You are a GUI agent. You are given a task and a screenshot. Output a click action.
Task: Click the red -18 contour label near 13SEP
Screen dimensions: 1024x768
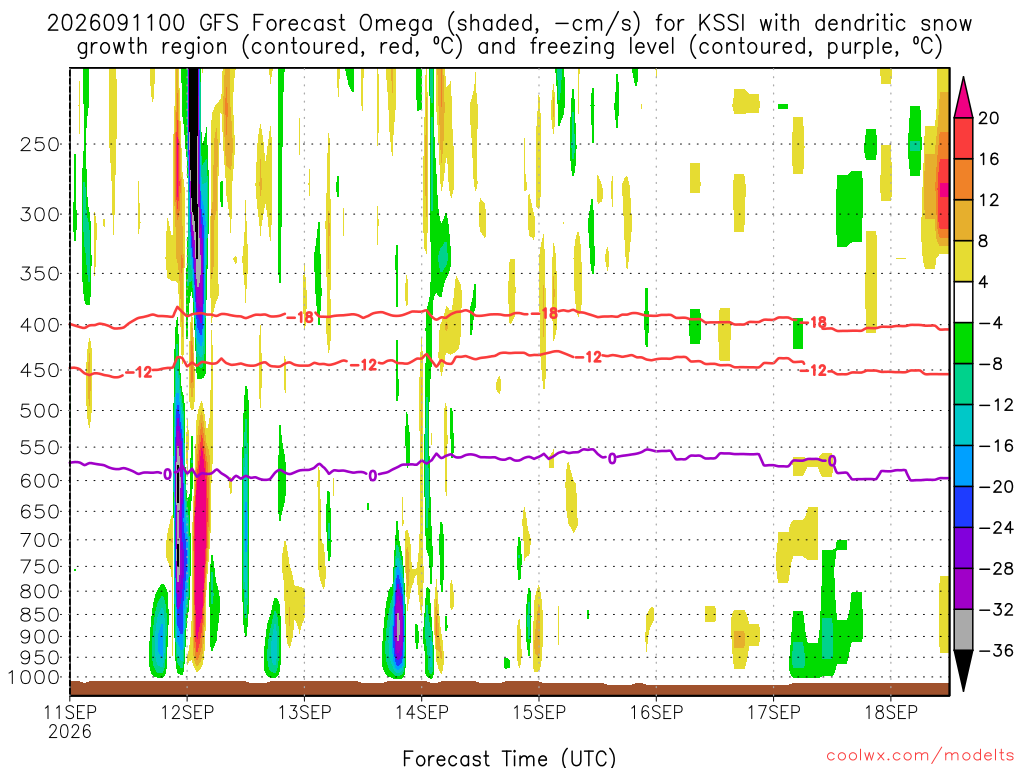(x=300, y=318)
